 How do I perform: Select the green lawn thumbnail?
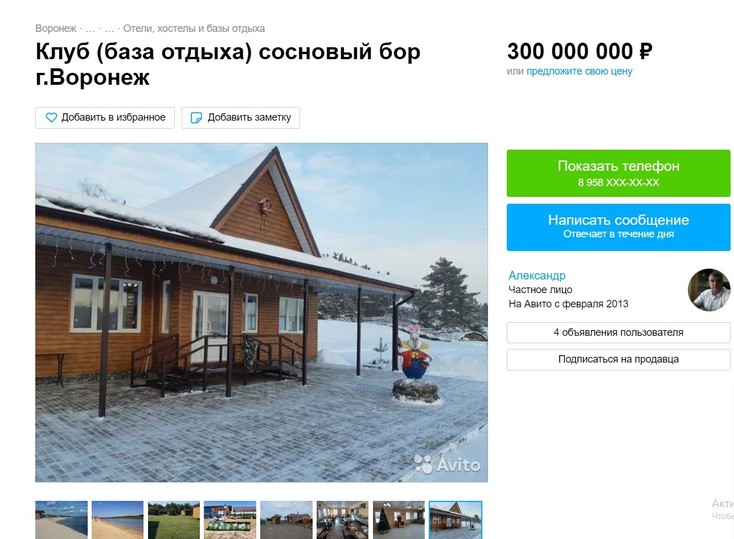[x=174, y=520]
